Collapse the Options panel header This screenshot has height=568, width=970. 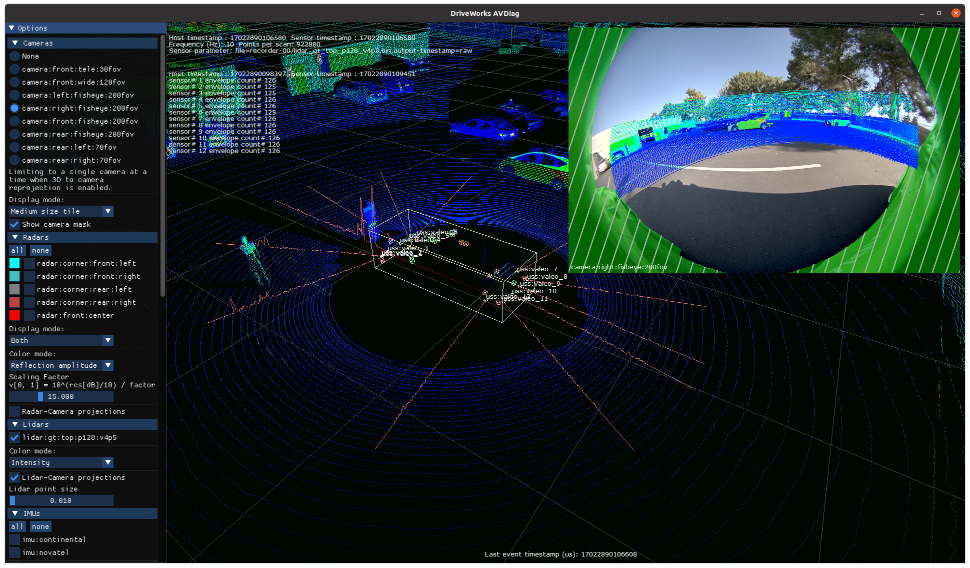pyautogui.click(x=12, y=28)
